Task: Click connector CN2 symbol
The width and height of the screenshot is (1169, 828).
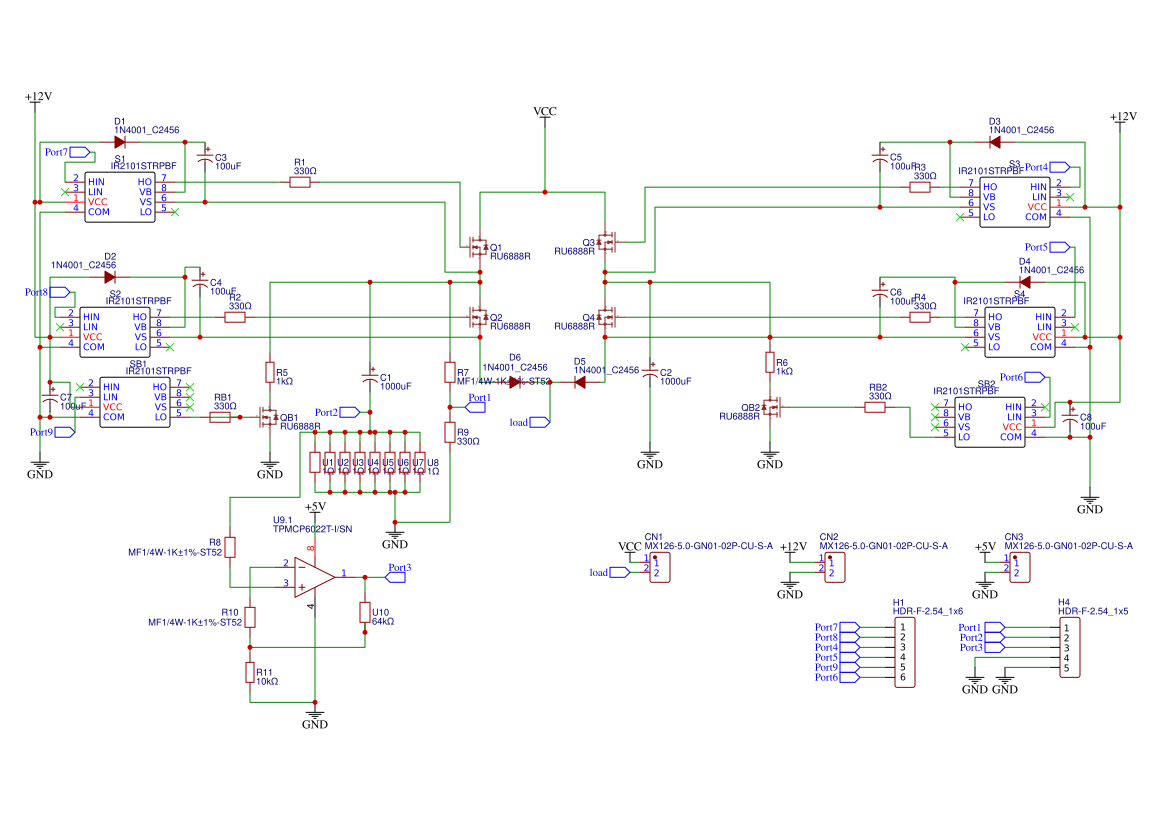Action: 834,567
